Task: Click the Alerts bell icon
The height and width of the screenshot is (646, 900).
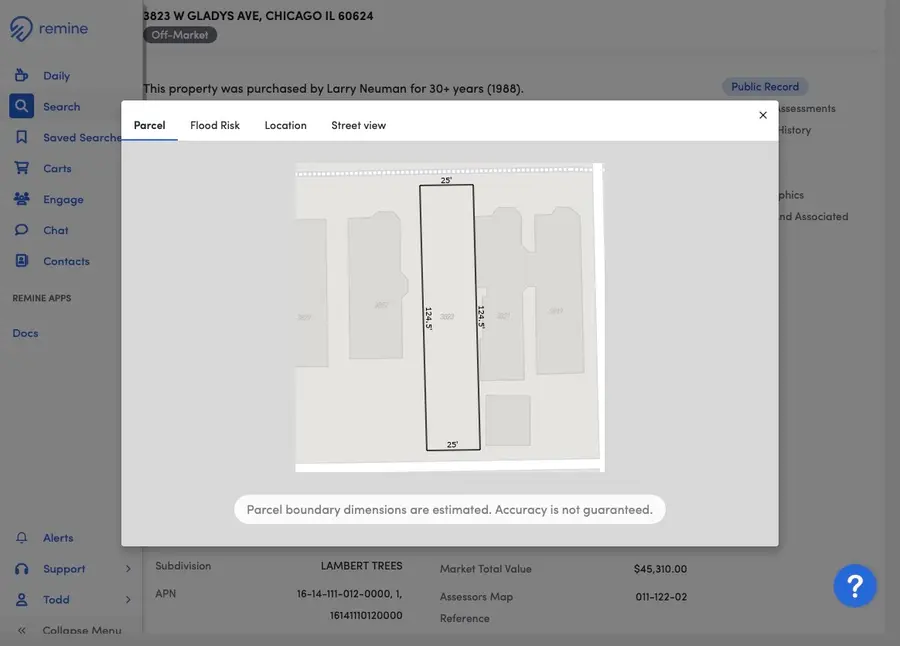Action: [22, 536]
